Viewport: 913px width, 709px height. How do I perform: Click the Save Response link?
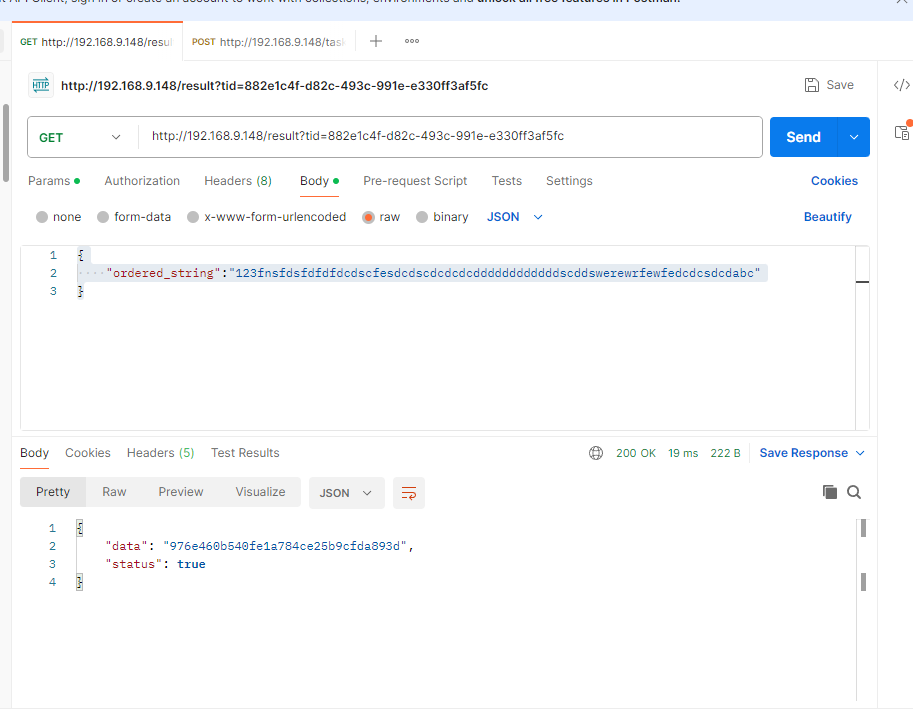coord(804,453)
